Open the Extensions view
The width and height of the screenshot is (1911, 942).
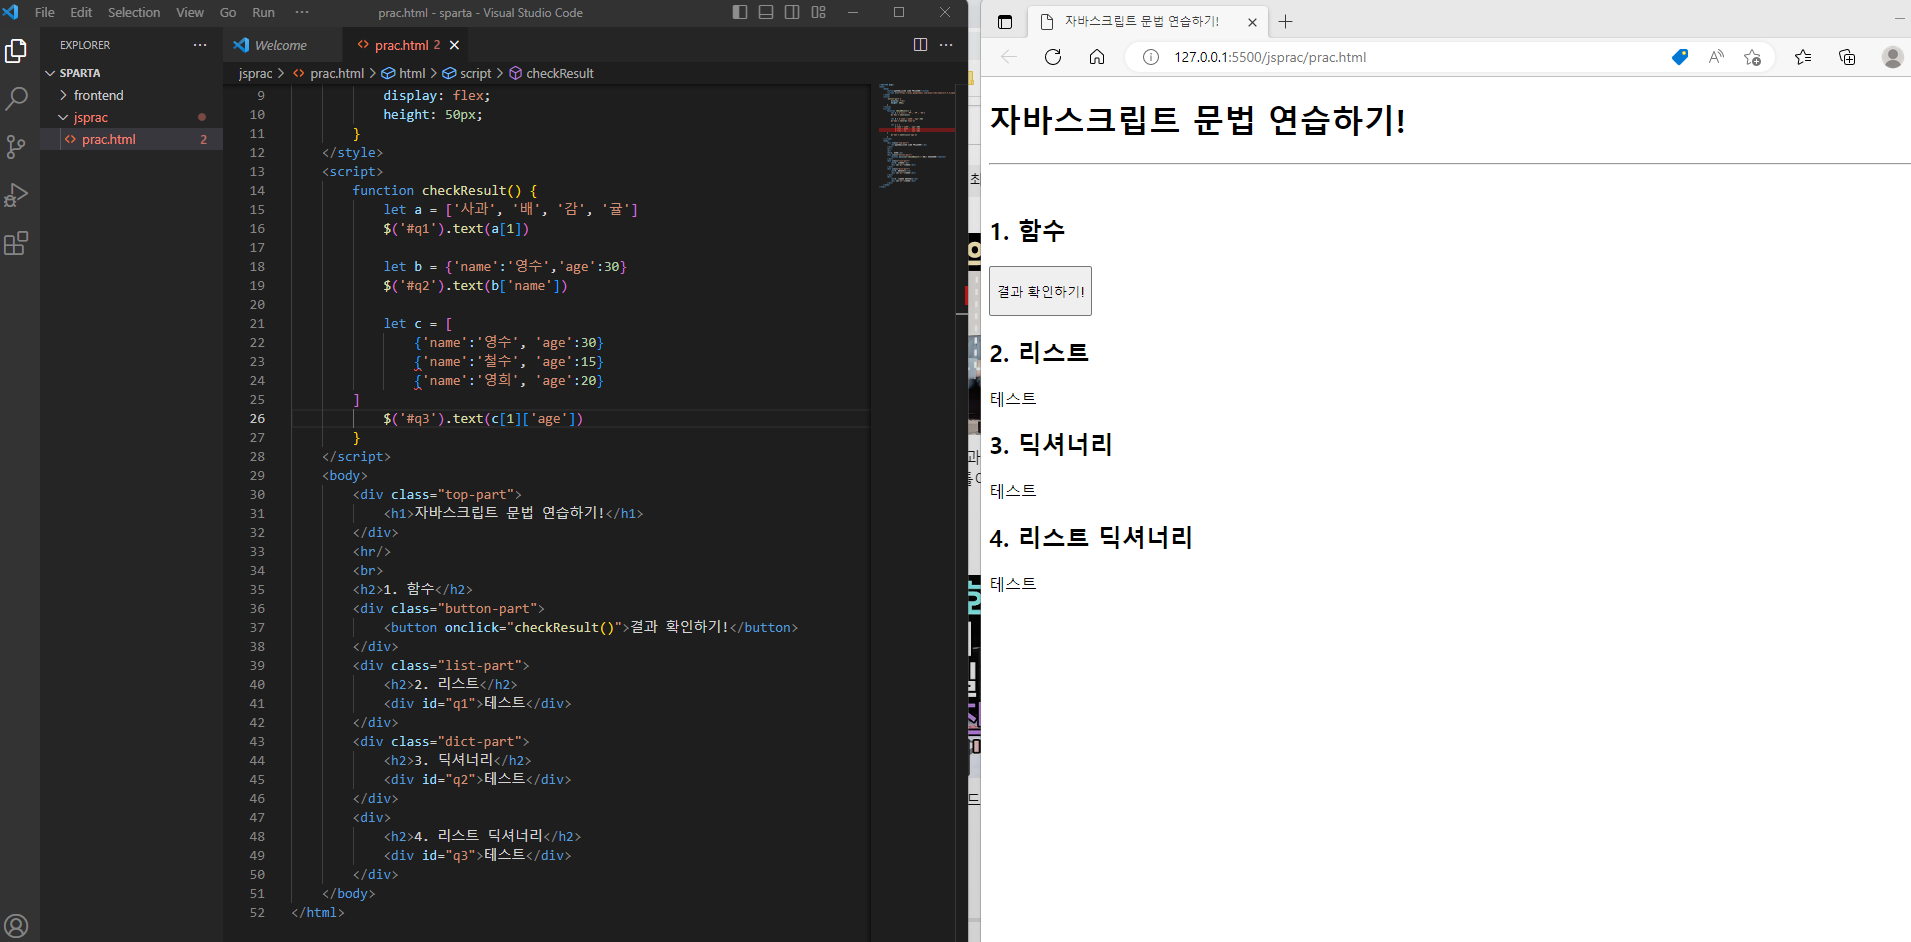click(x=16, y=243)
